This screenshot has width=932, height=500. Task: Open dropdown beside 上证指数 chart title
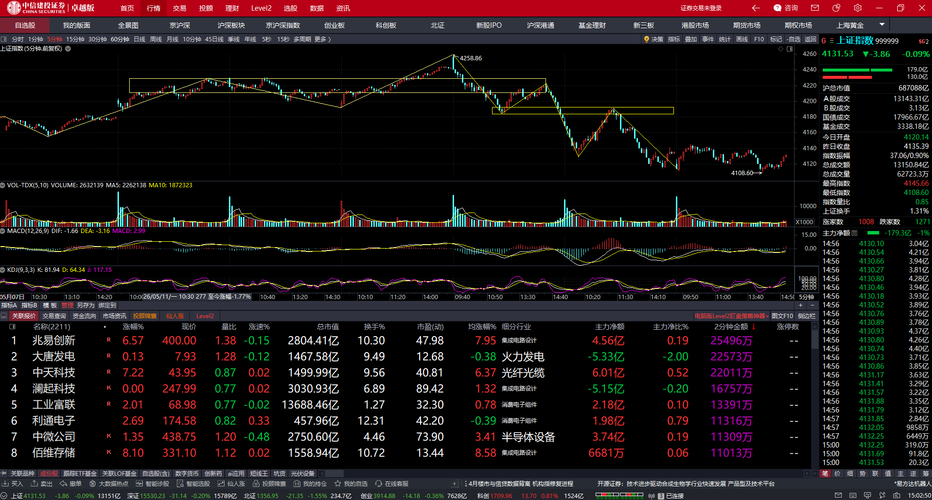(68, 49)
